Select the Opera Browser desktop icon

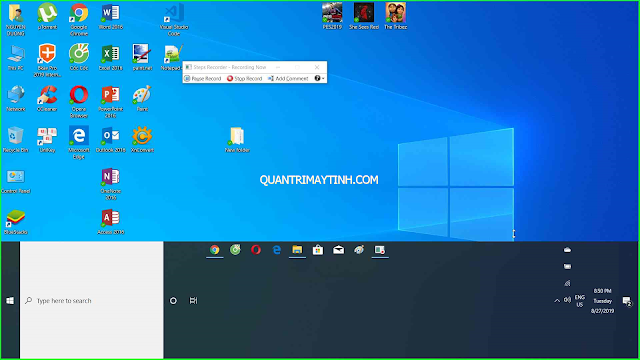(x=79, y=102)
